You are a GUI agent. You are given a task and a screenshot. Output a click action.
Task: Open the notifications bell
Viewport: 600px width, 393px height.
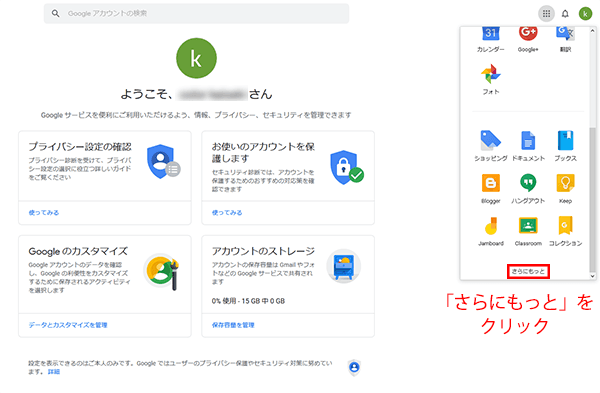coord(565,14)
